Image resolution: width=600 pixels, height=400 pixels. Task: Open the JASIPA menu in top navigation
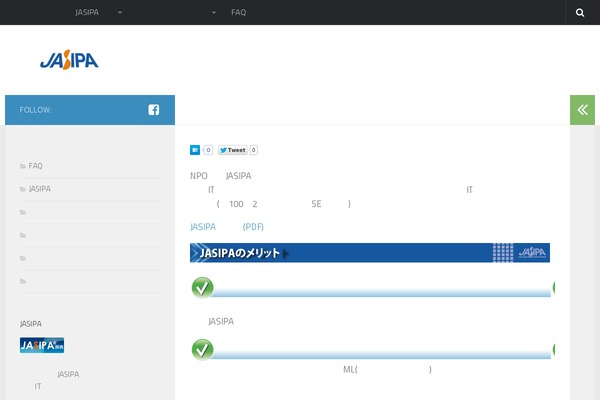(x=87, y=13)
